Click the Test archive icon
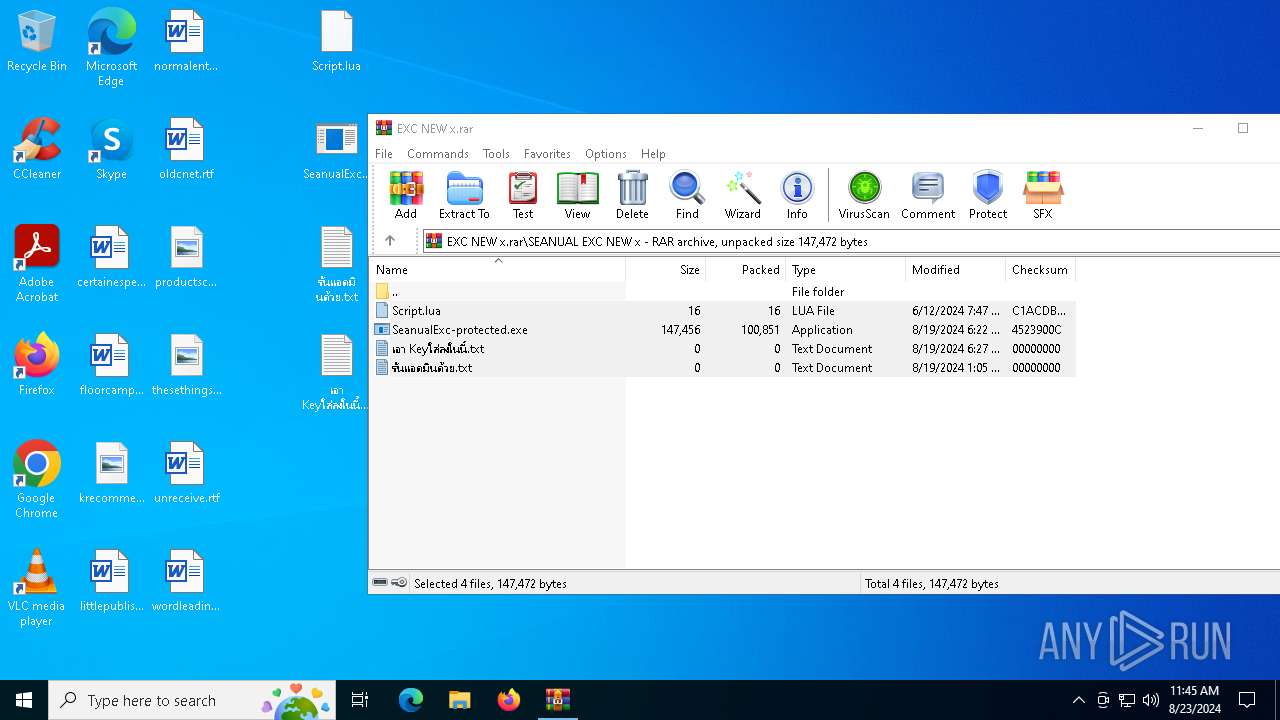 click(x=523, y=195)
